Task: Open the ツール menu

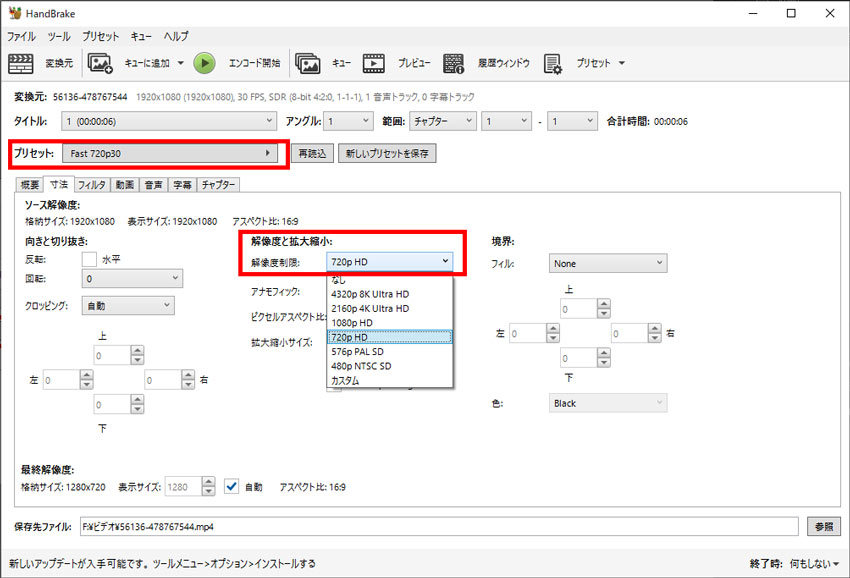Action: (59, 36)
